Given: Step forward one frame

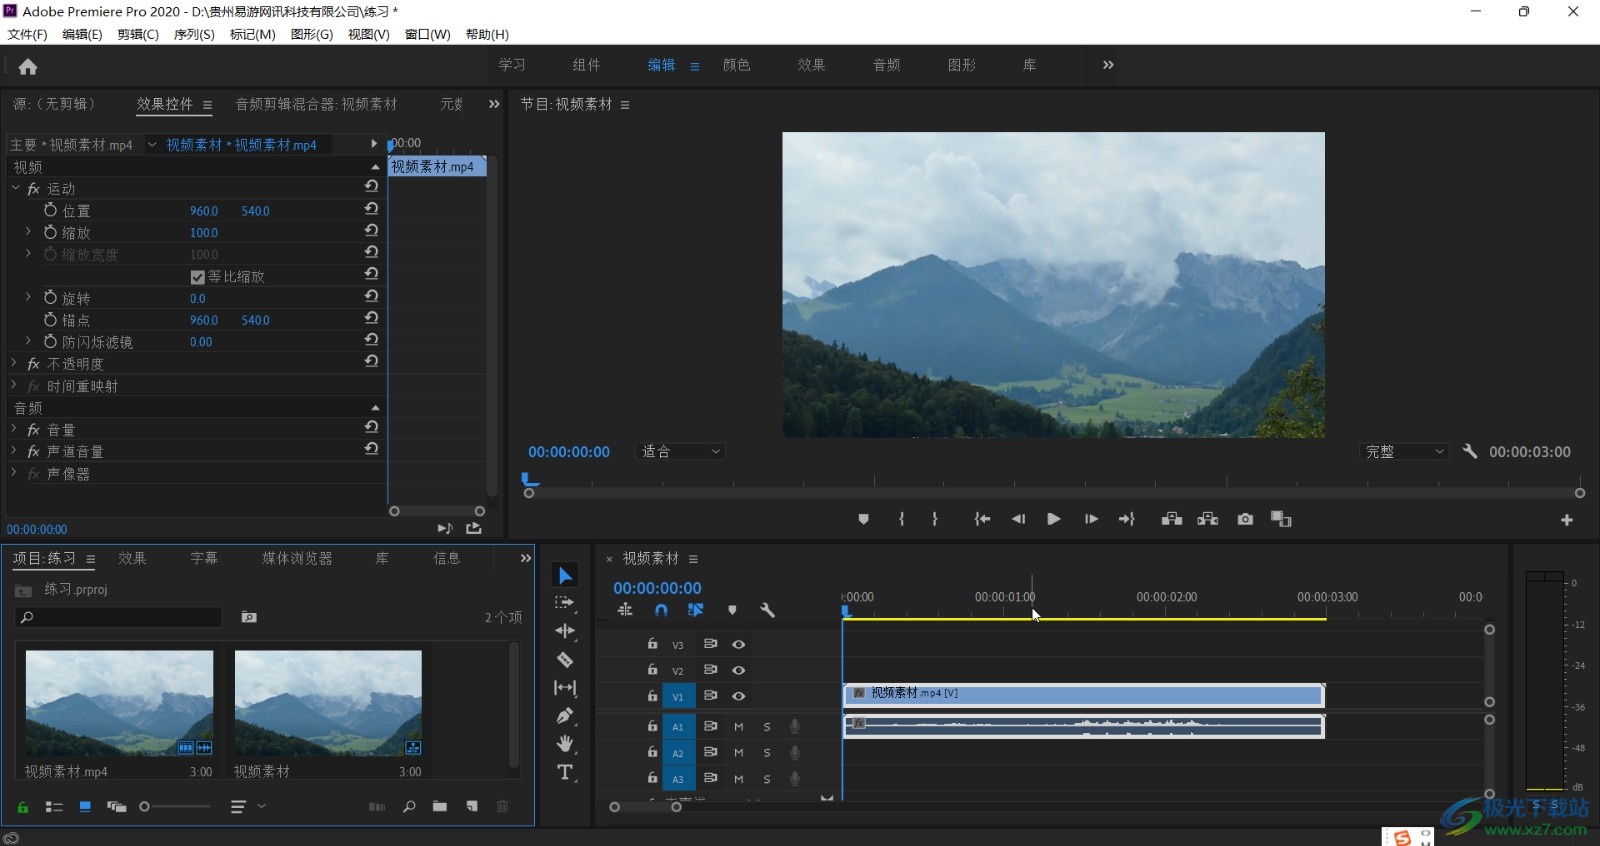Looking at the screenshot, I should tap(1091, 519).
